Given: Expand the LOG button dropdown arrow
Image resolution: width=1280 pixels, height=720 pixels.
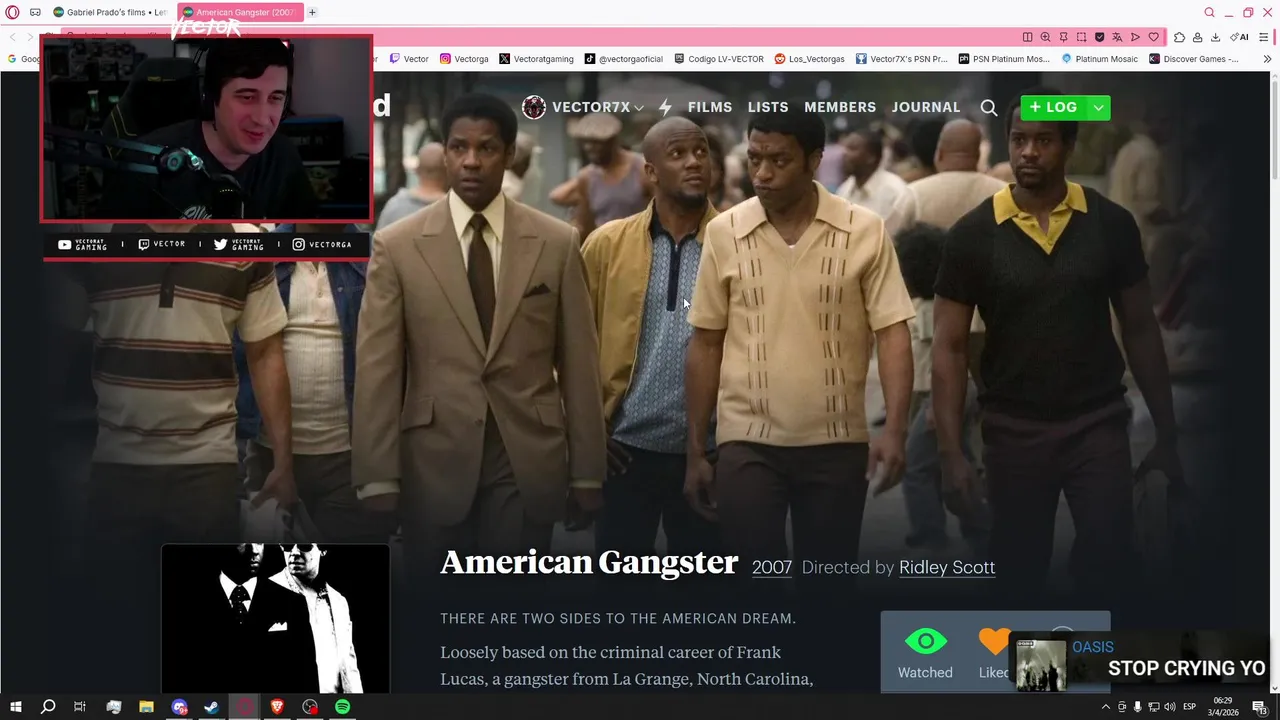Looking at the screenshot, I should (1098, 107).
